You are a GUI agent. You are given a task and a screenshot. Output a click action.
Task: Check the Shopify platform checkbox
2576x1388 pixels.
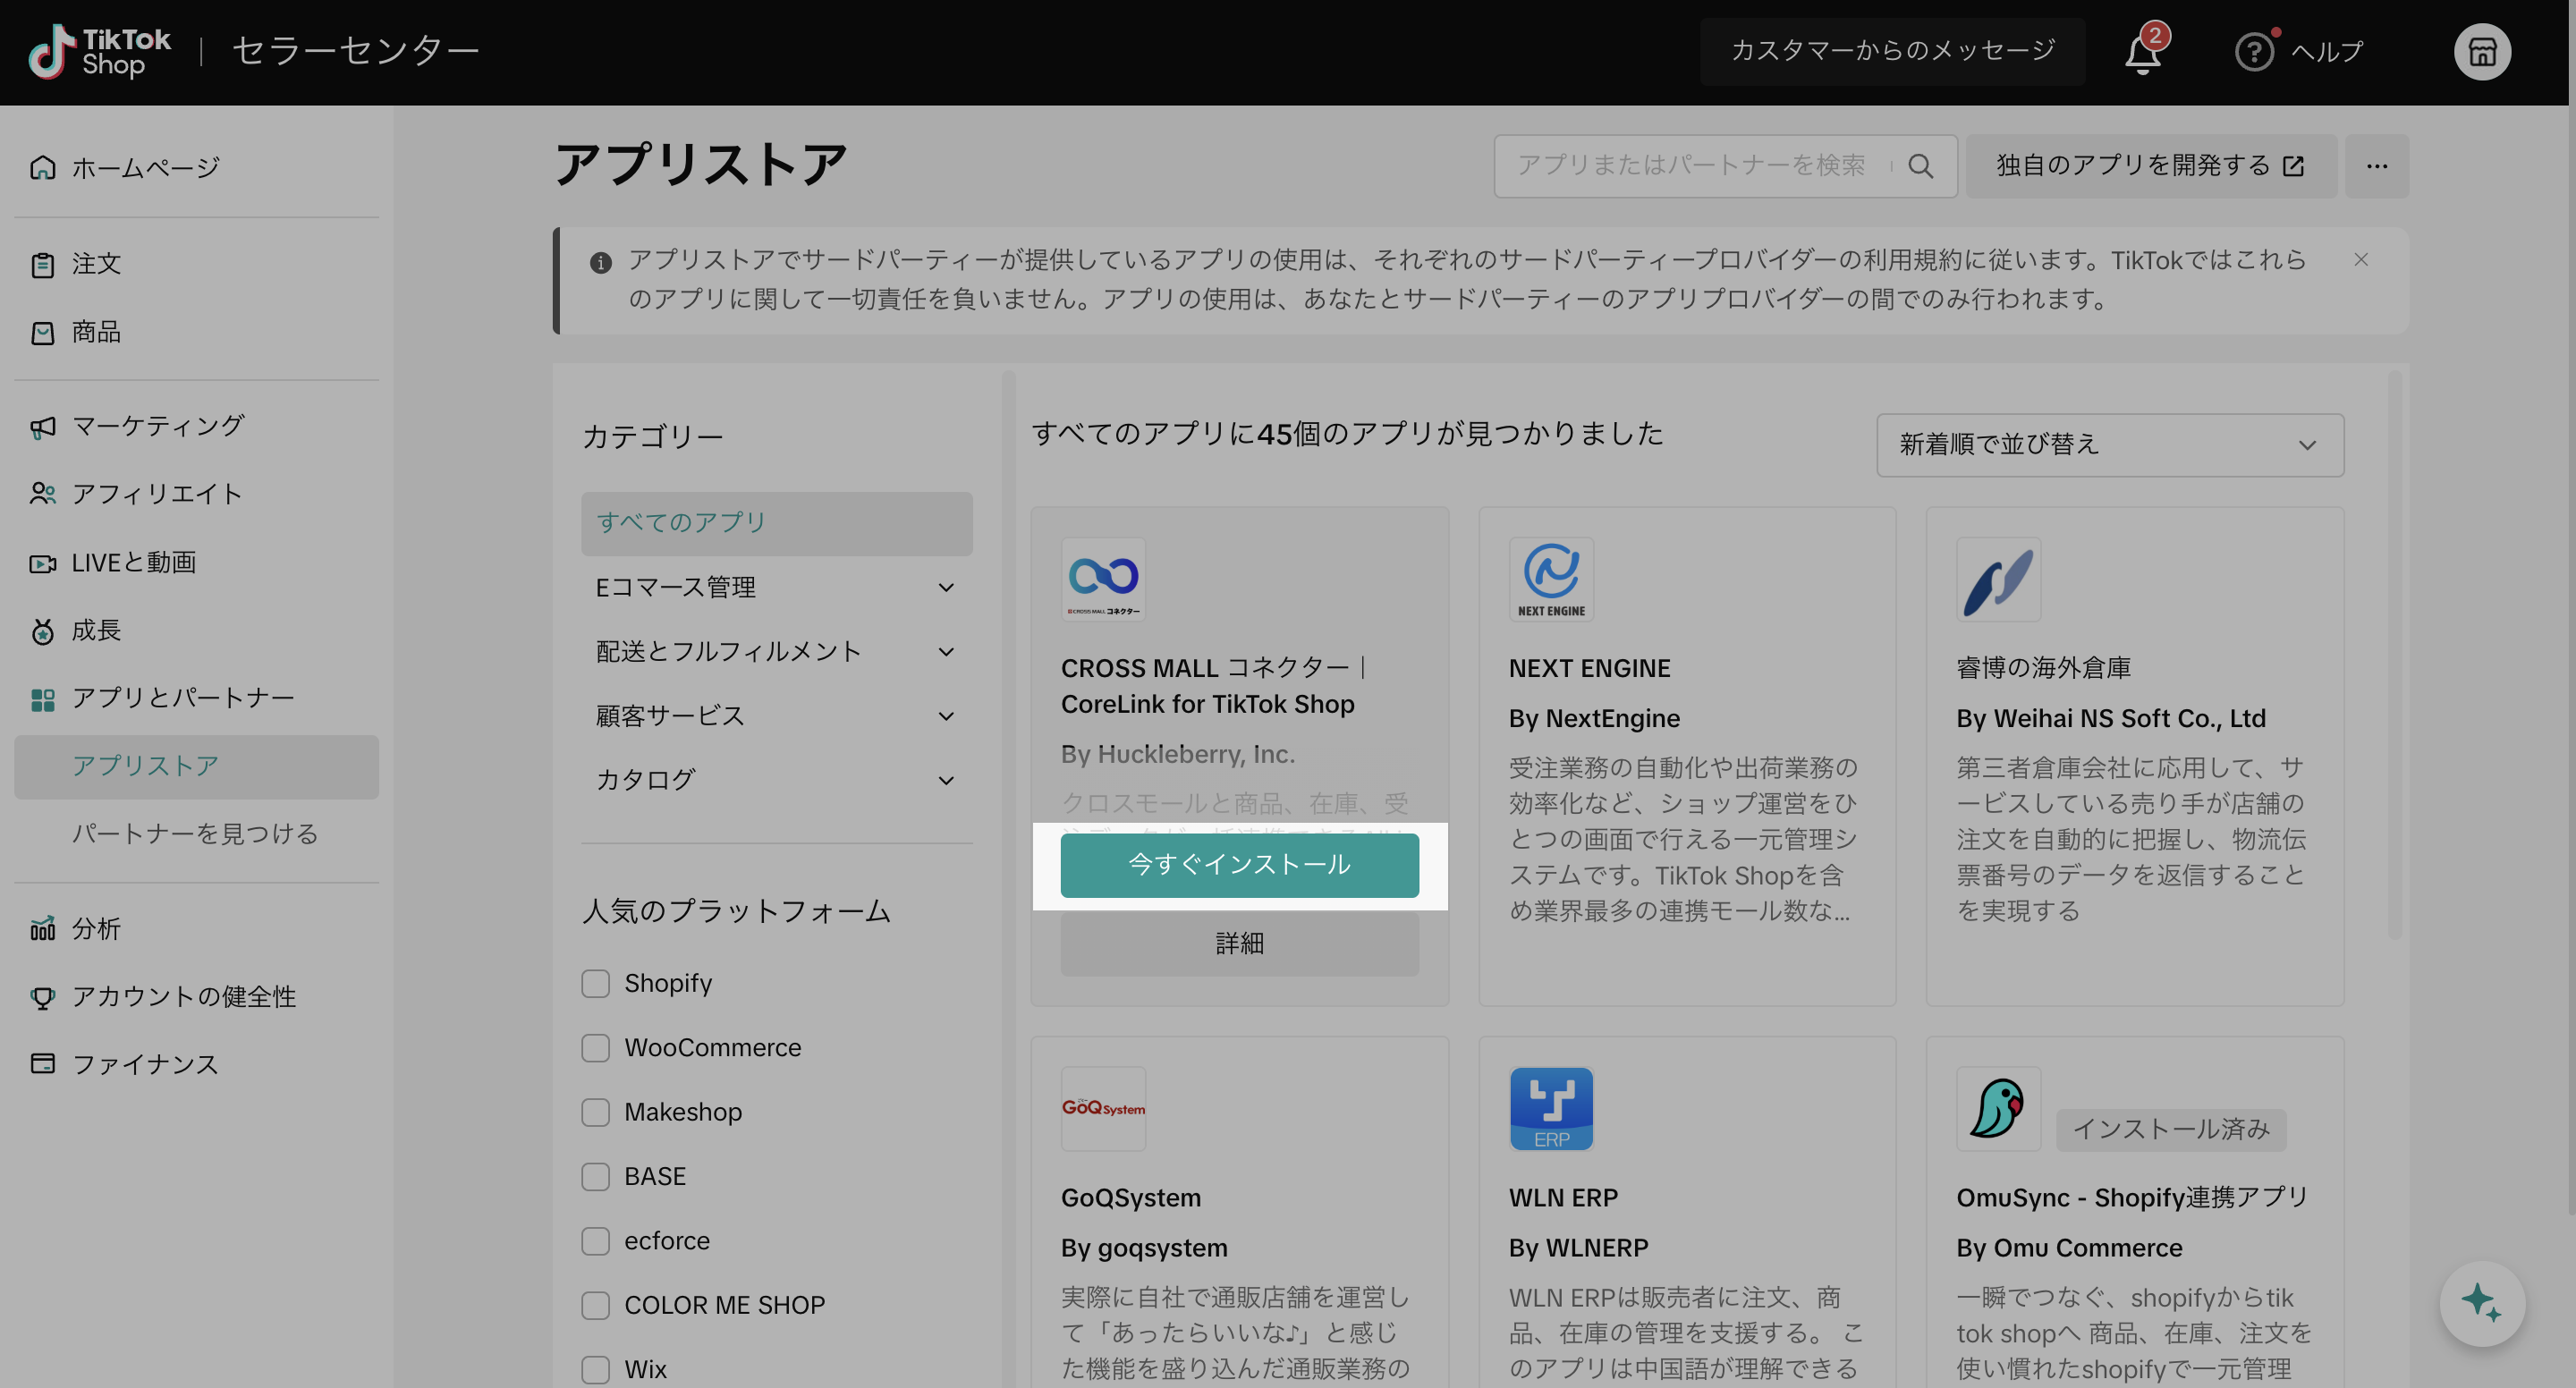[596, 983]
